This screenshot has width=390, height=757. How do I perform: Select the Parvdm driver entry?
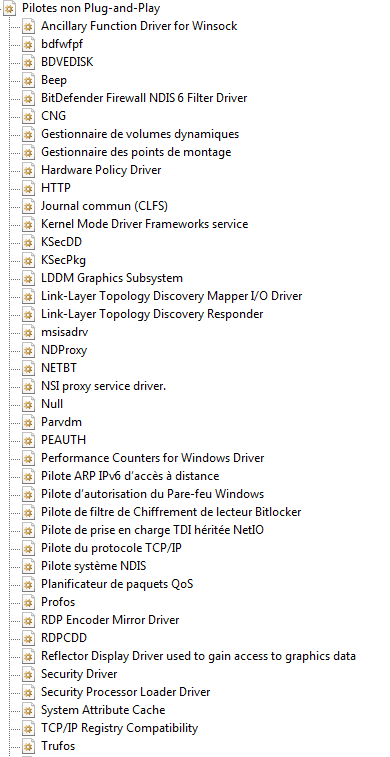[61, 422]
